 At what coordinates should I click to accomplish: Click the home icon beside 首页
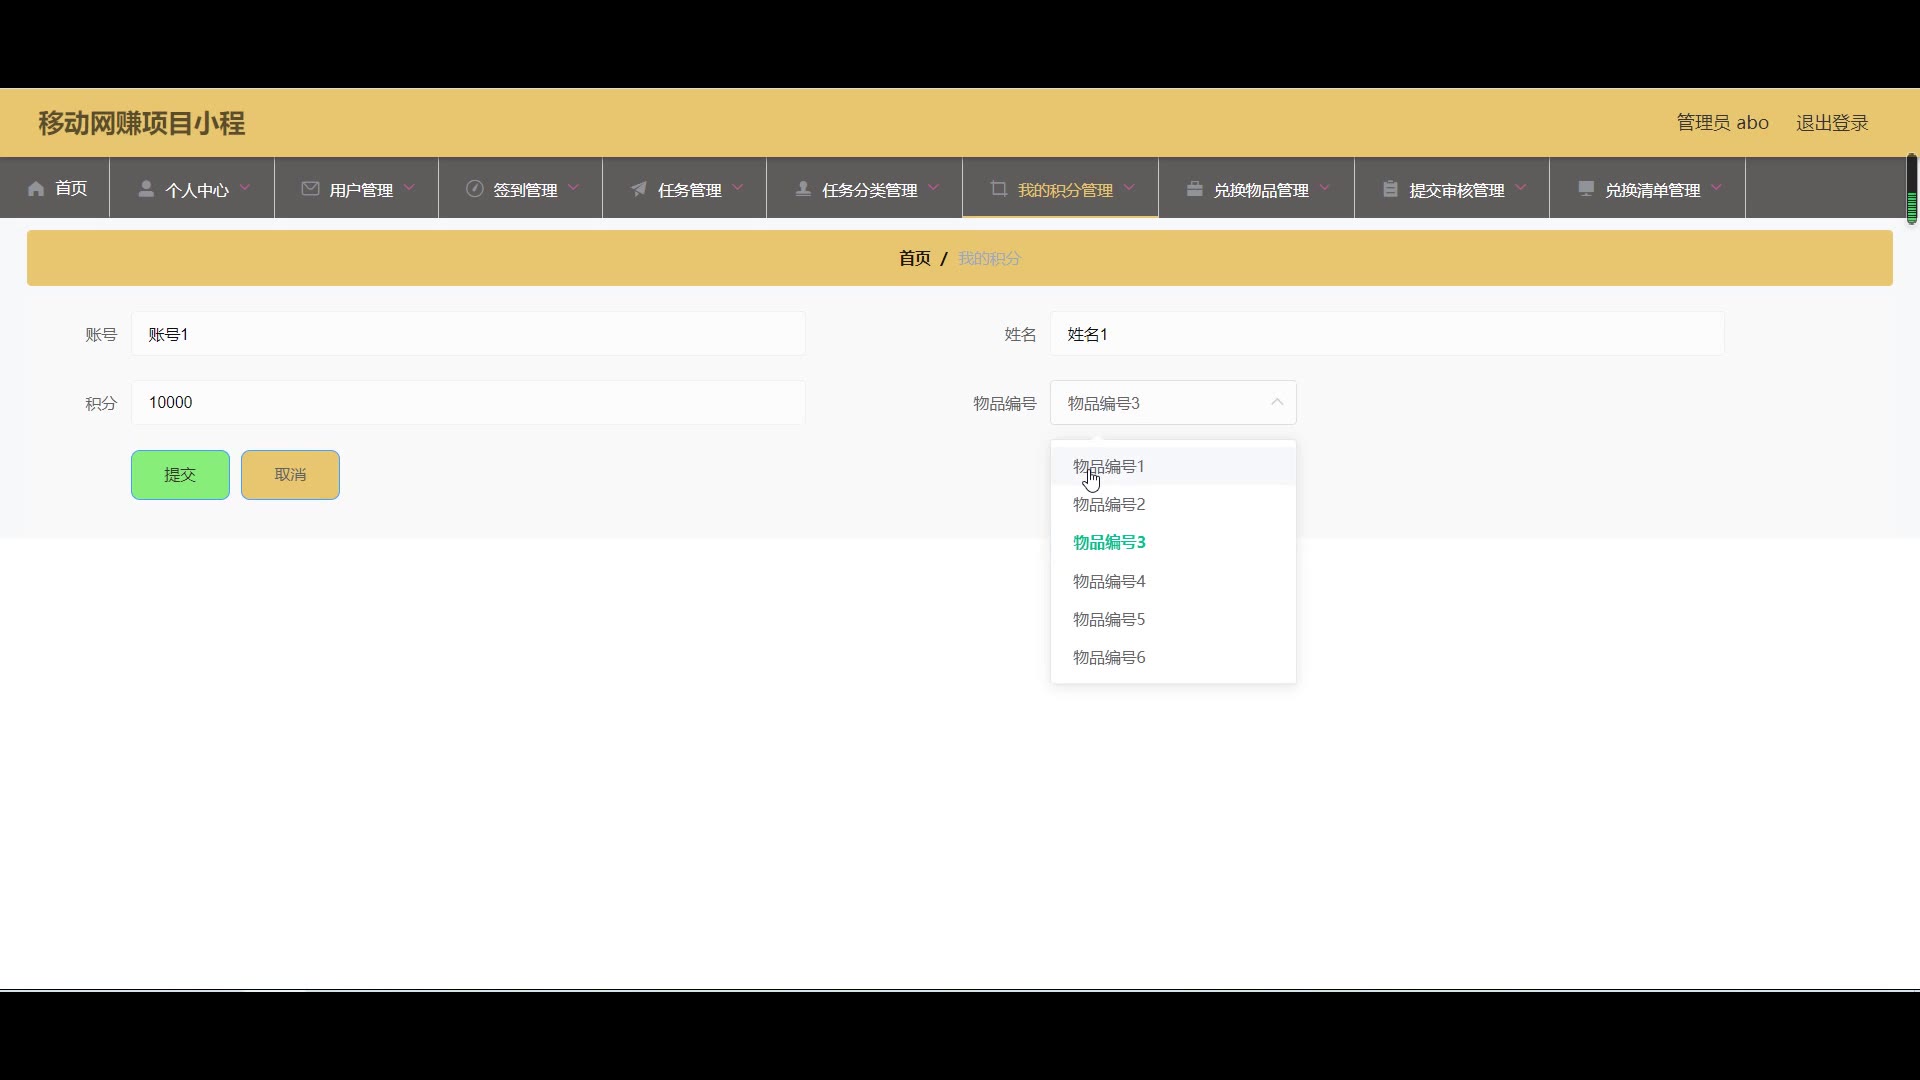(x=36, y=189)
